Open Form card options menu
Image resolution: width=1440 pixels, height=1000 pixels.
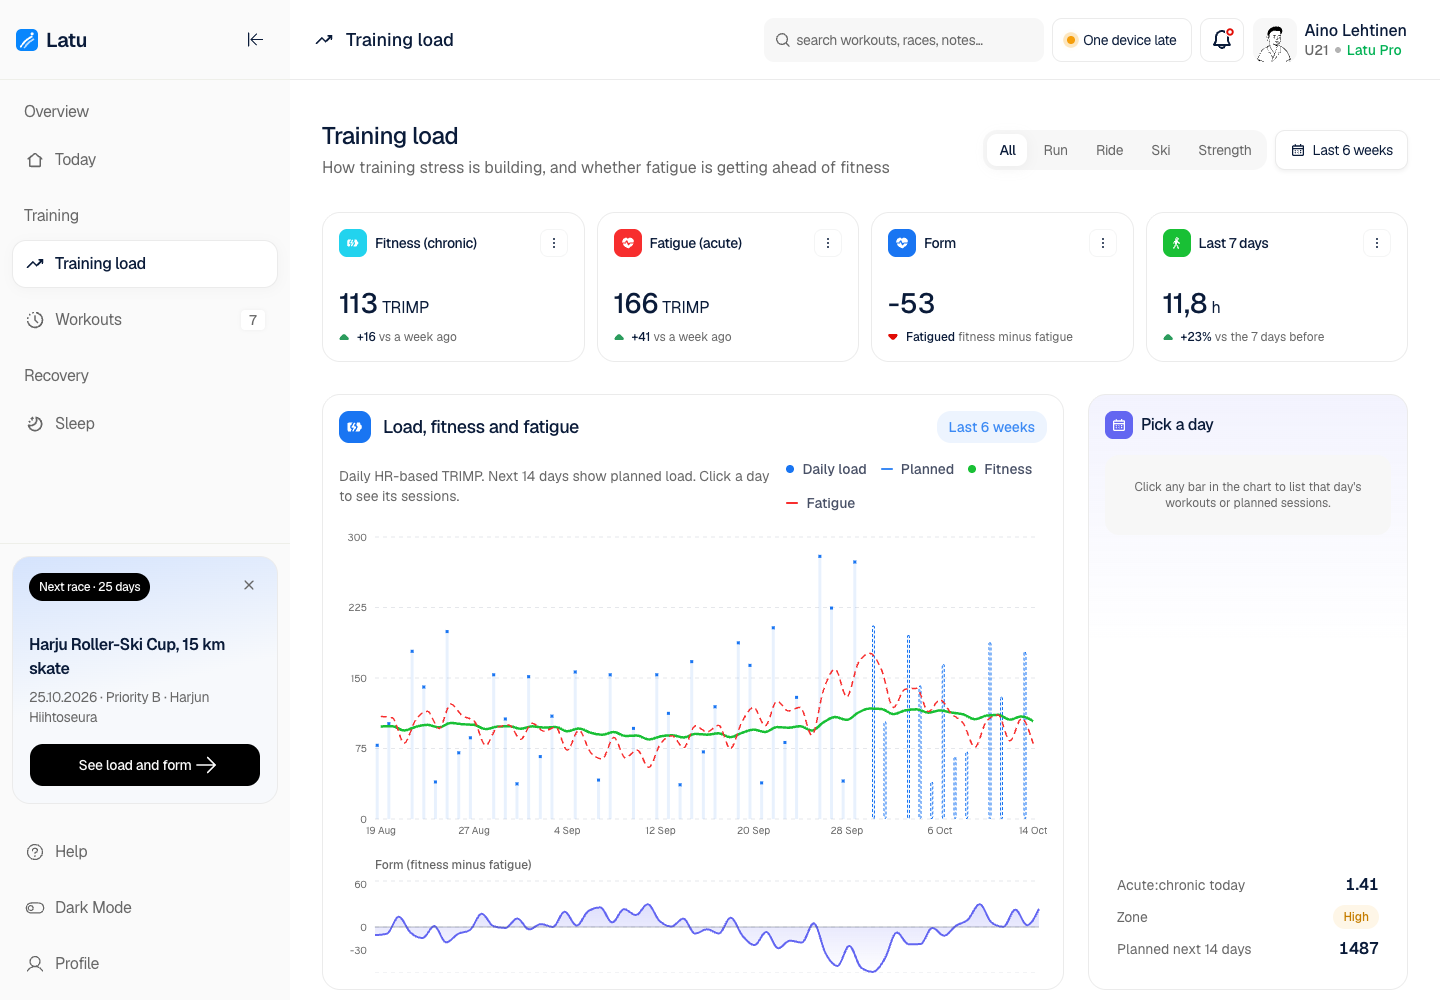(x=1103, y=243)
